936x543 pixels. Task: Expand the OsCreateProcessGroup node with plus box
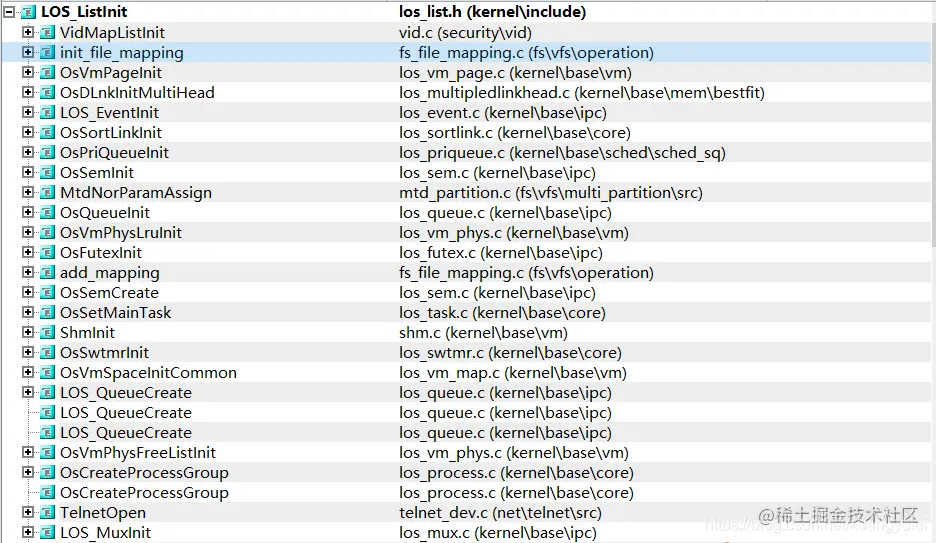(x=27, y=472)
